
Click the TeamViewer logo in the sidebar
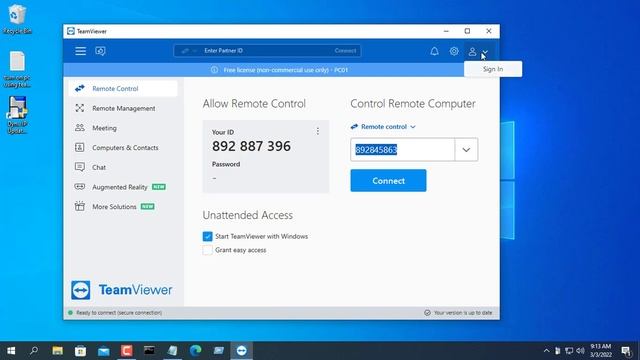point(122,290)
